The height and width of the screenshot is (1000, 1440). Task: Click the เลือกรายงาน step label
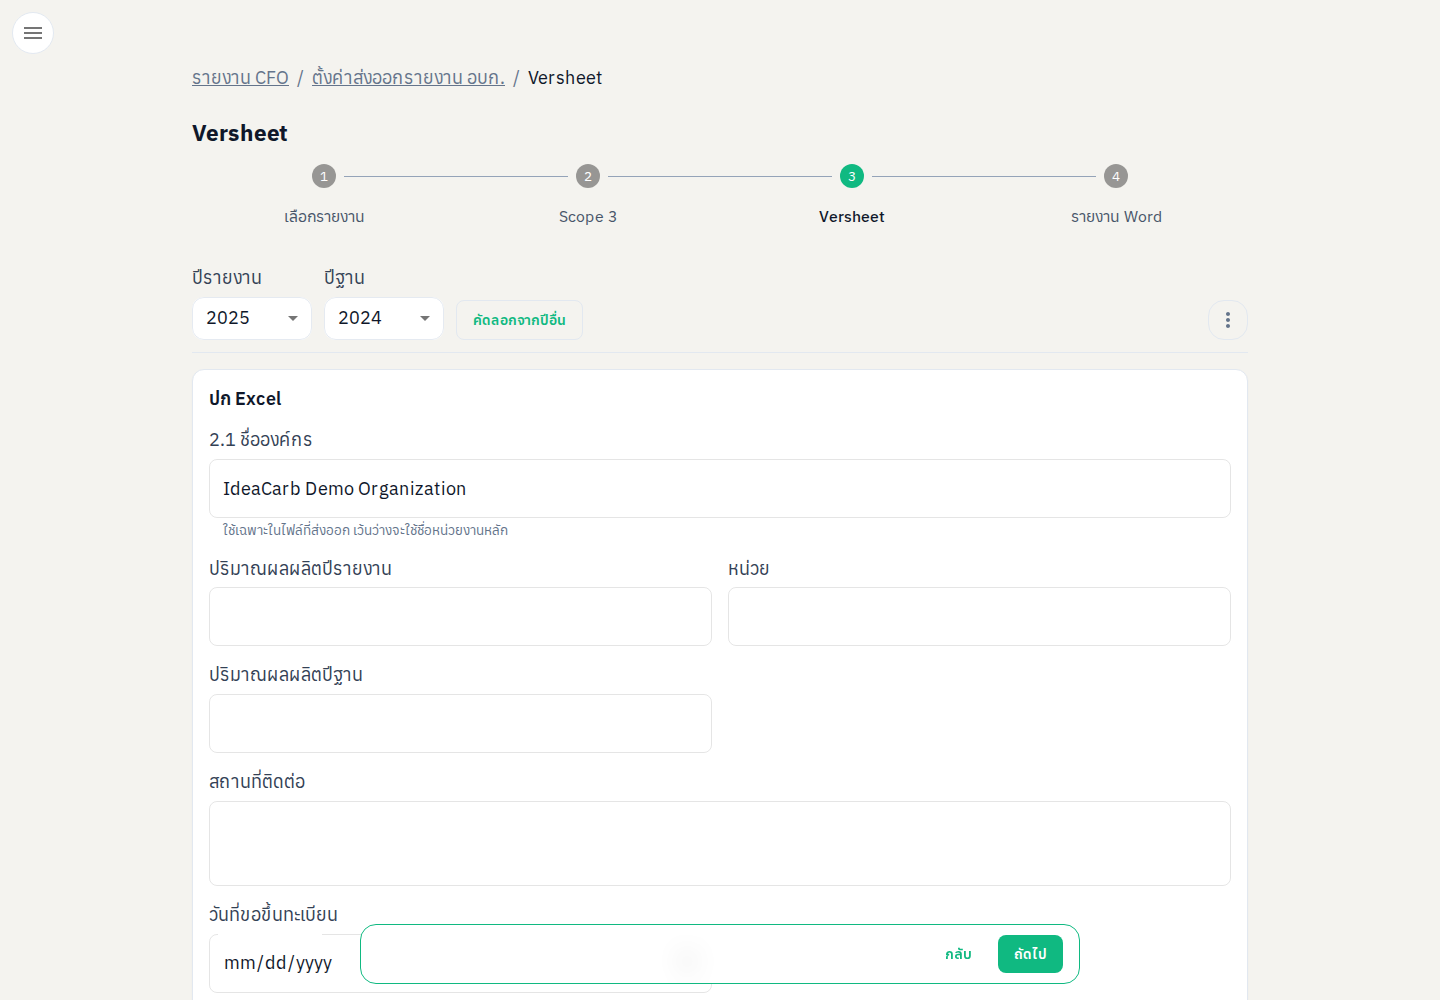pos(324,217)
